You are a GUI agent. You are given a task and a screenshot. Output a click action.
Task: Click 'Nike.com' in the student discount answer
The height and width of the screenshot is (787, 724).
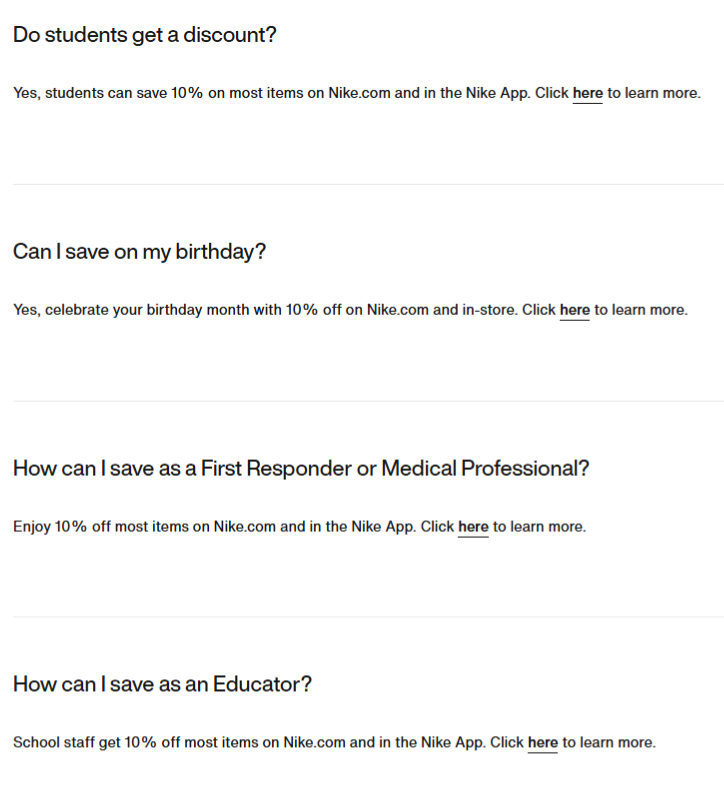coord(360,93)
